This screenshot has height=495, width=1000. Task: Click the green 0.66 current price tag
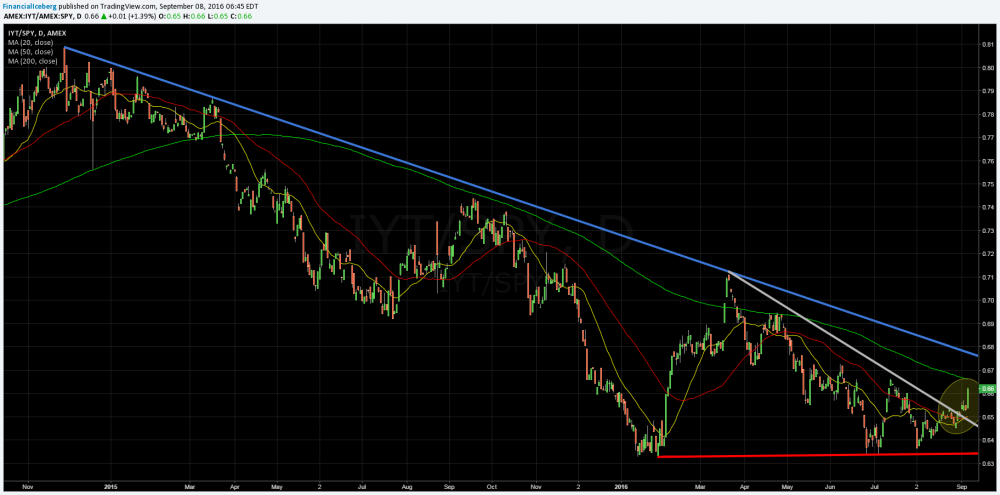point(987,388)
